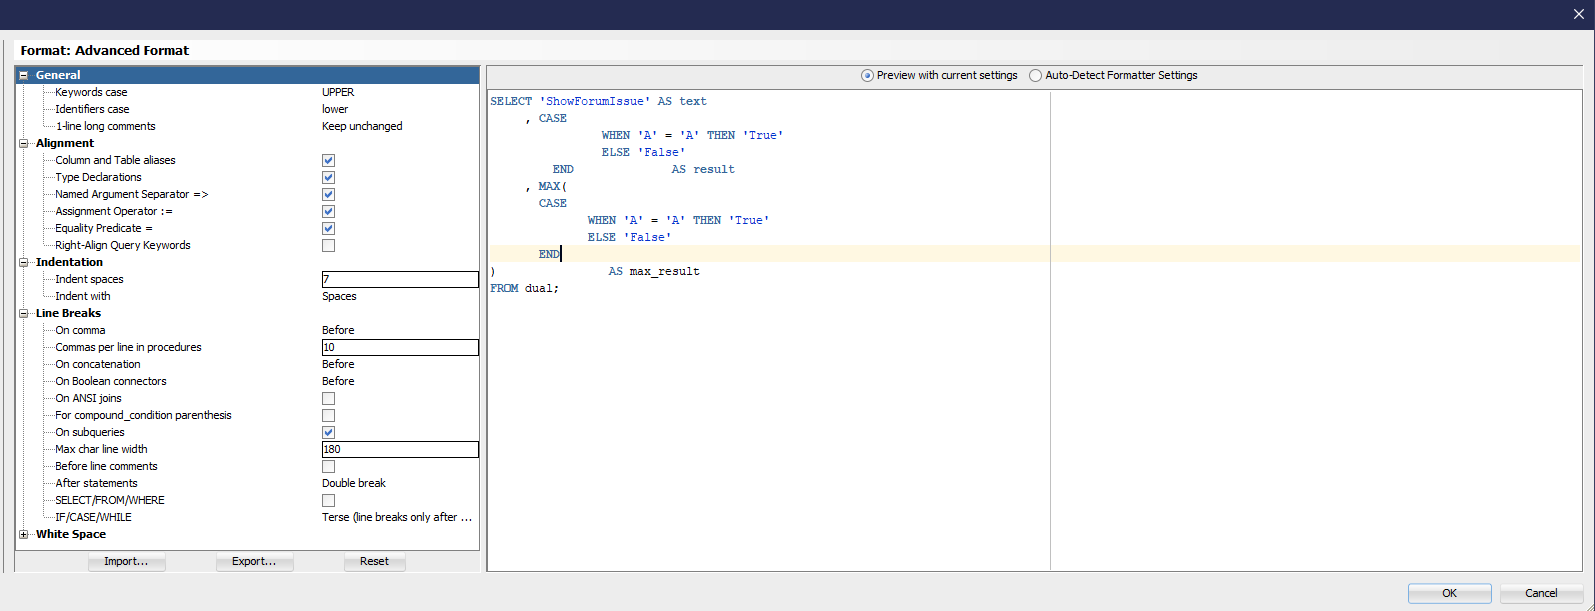Select the IF/CASE/WHILE row label

[93, 517]
